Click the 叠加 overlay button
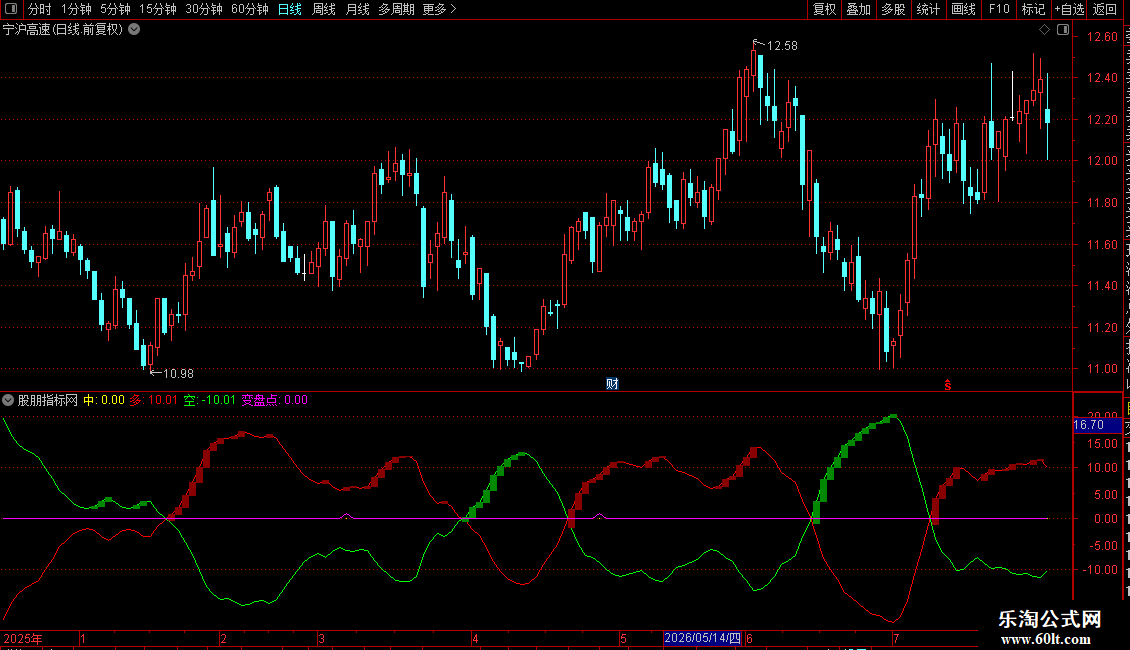 (x=858, y=9)
